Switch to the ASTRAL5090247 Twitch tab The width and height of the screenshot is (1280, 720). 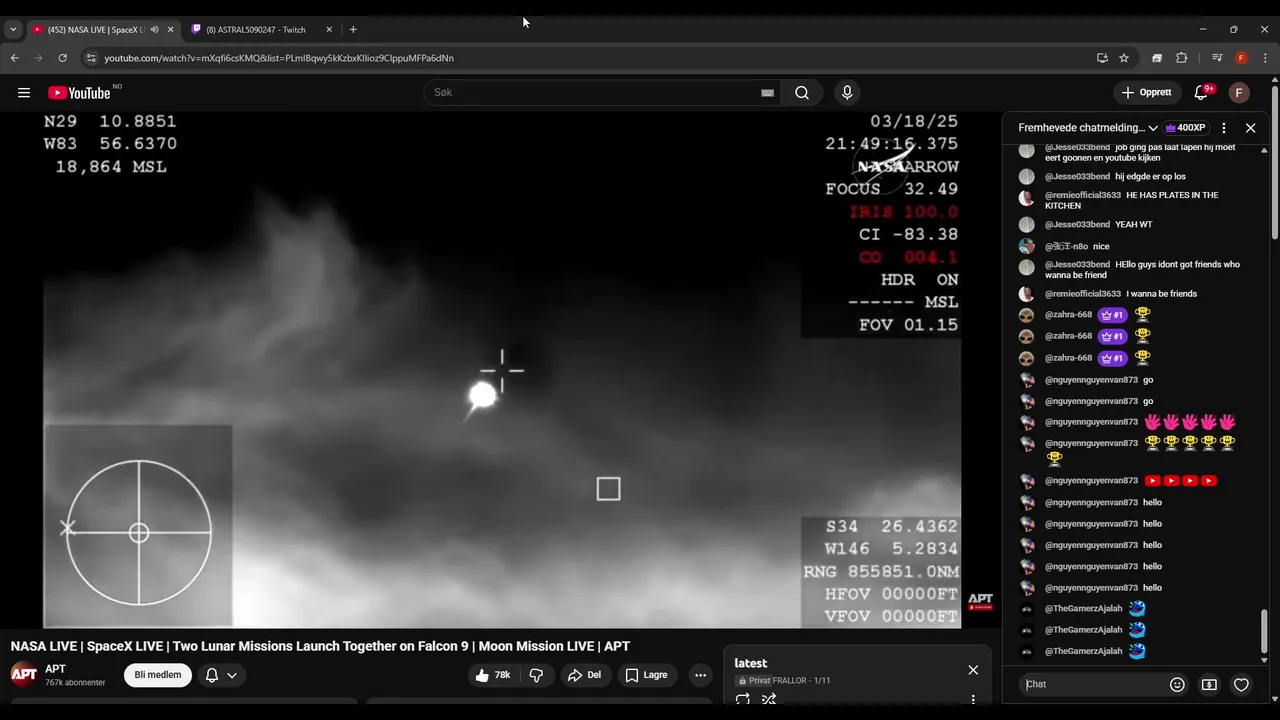pos(261,30)
